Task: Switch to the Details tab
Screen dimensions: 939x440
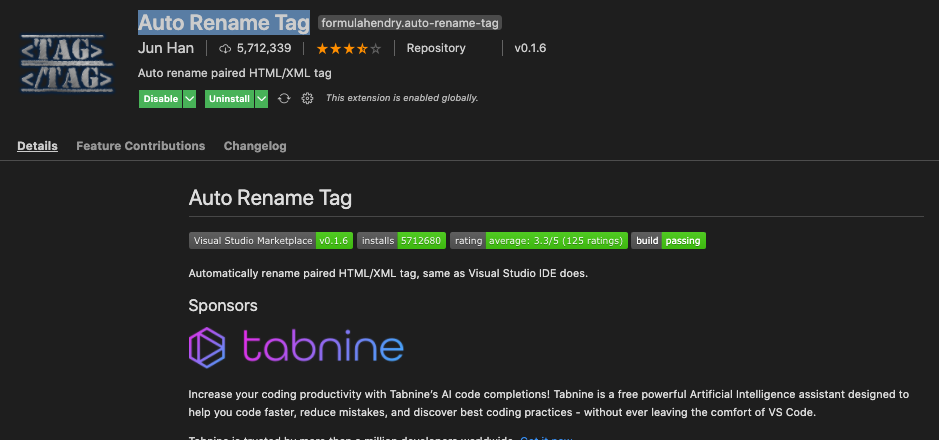Action: [x=37, y=146]
